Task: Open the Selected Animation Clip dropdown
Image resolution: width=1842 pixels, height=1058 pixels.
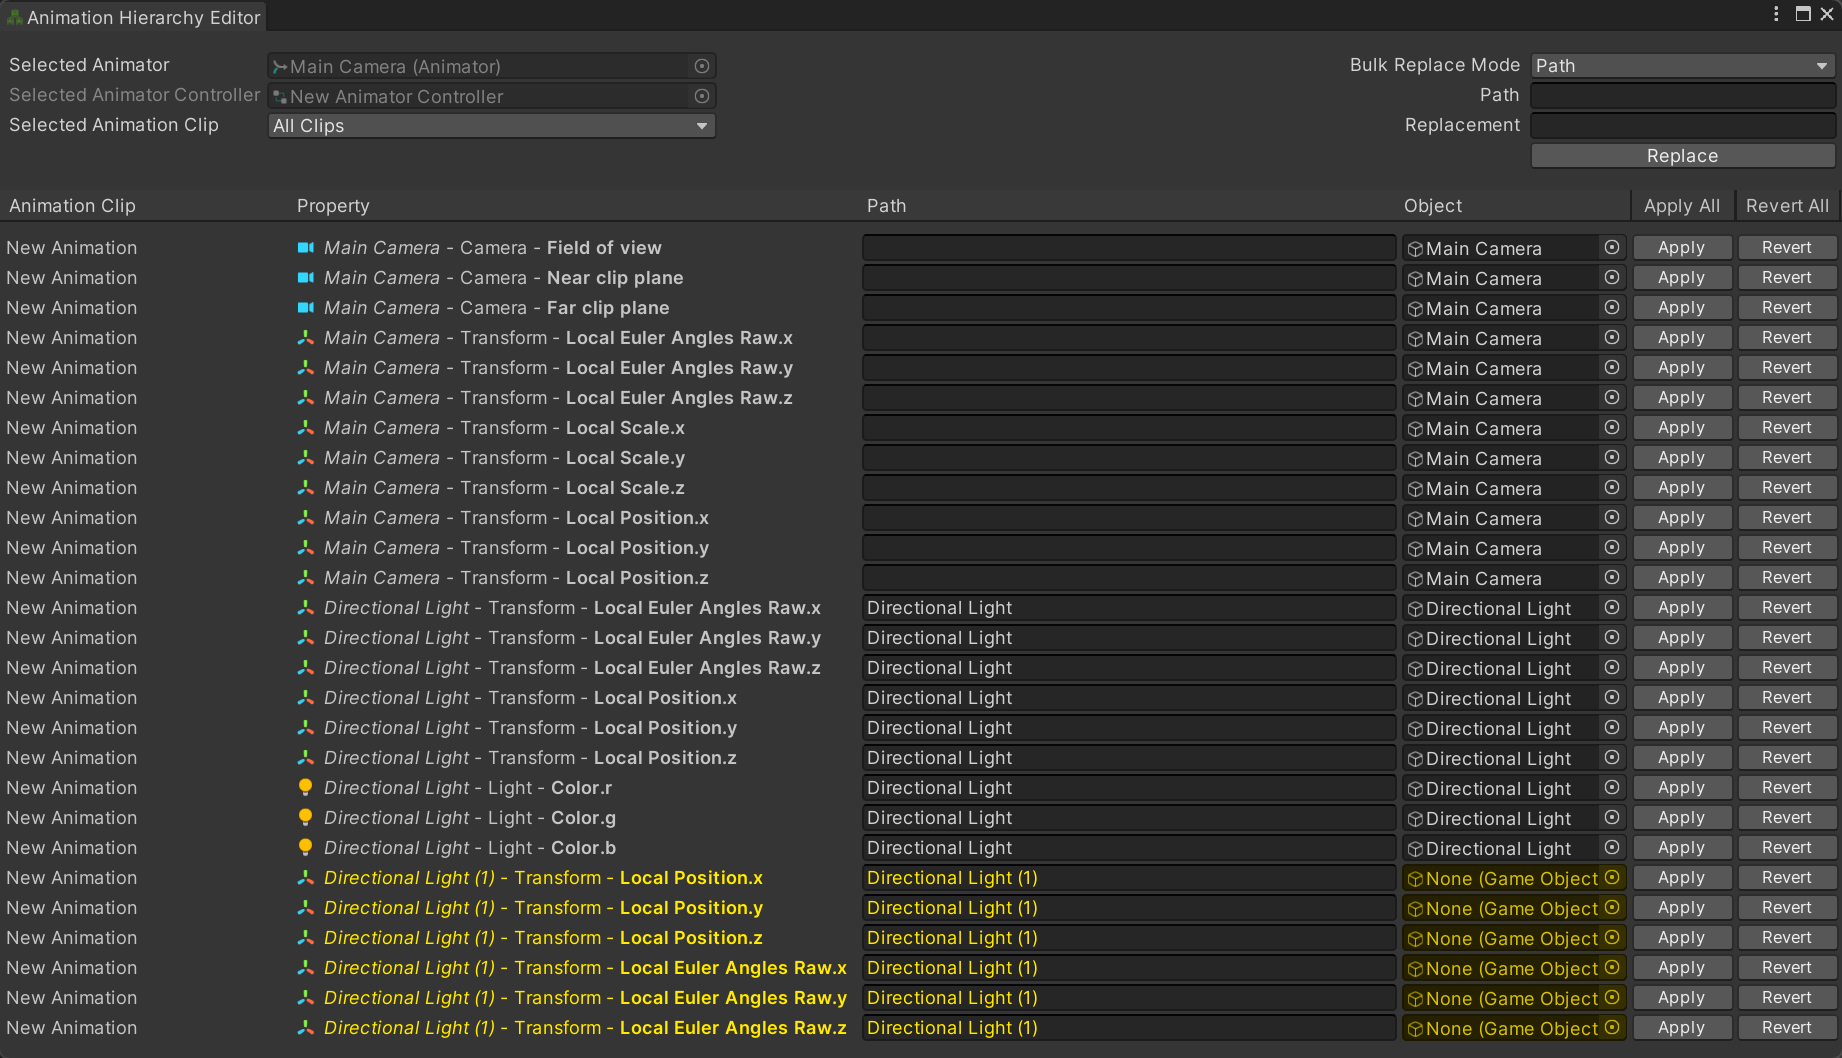Action: click(x=492, y=126)
